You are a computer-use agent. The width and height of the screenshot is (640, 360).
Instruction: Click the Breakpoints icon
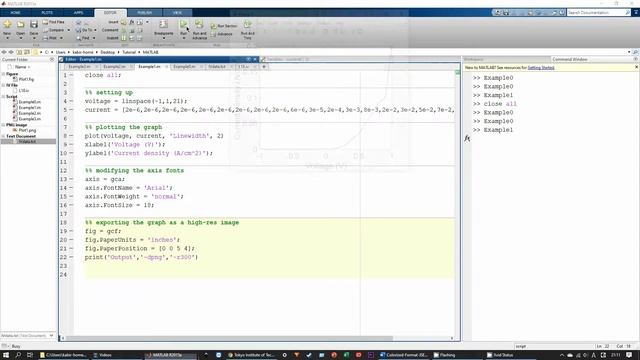(163, 24)
